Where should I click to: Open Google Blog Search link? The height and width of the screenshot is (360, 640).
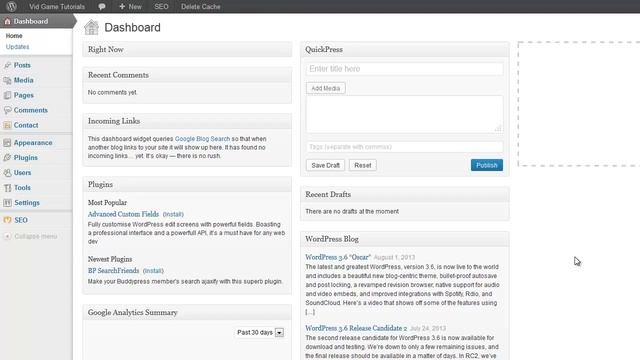[202, 139]
